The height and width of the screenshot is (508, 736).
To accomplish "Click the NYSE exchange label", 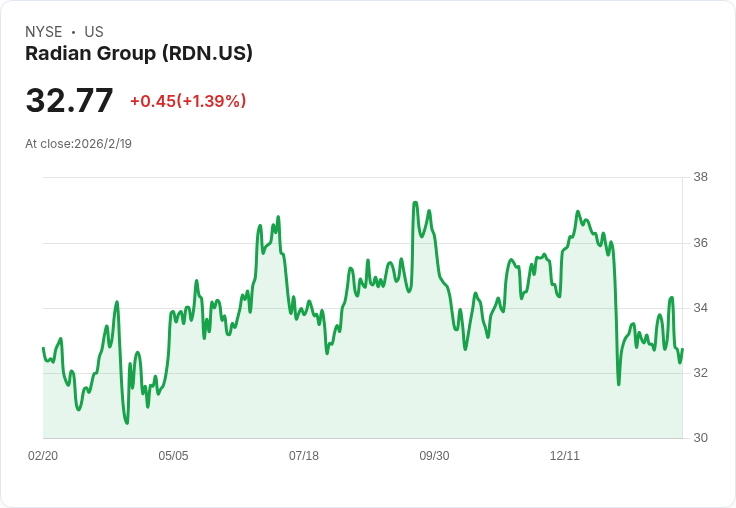I will coord(44,32).
